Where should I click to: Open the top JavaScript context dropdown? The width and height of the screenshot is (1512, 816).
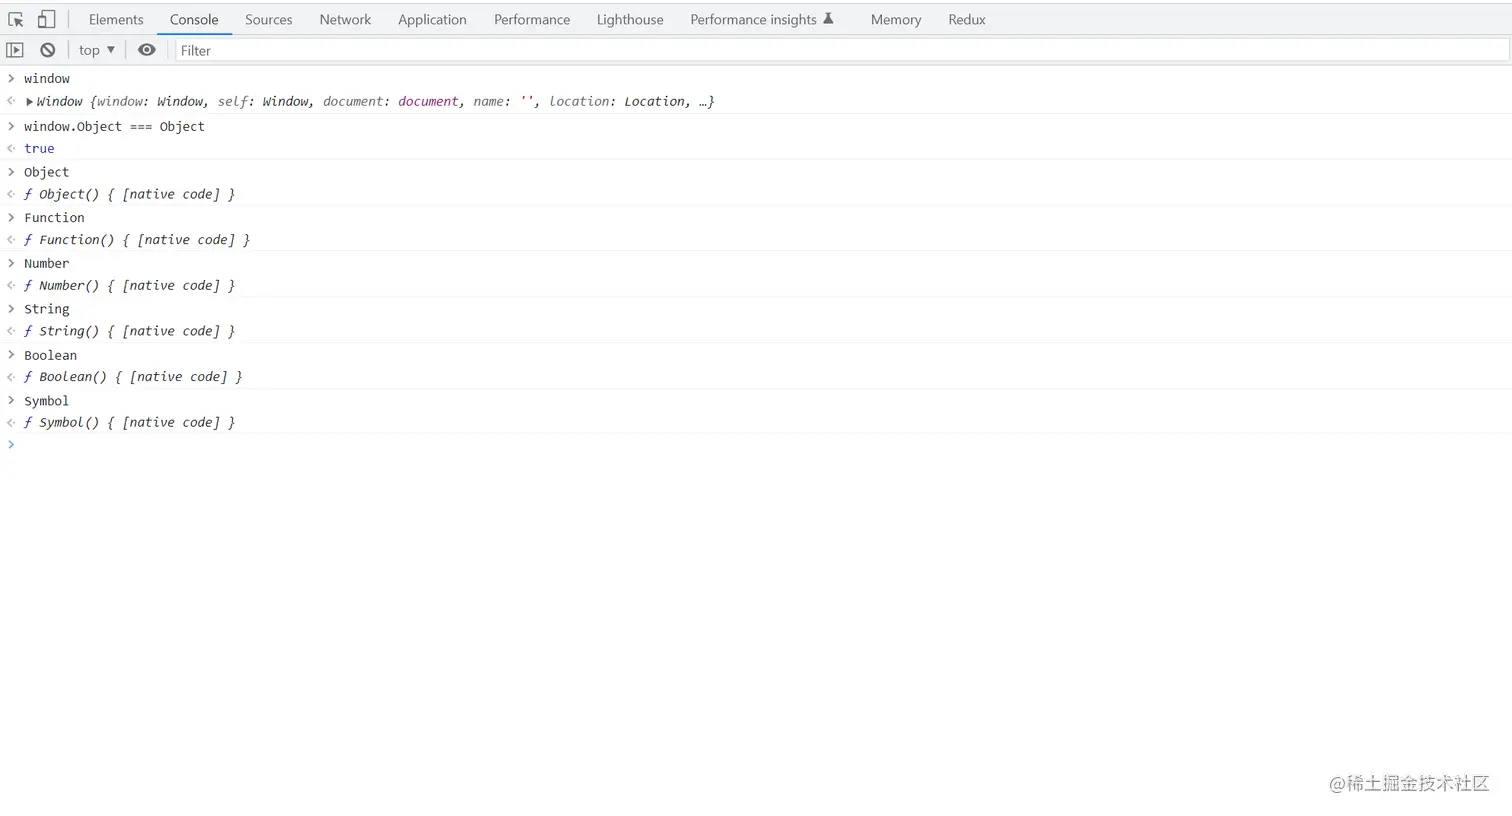[97, 50]
